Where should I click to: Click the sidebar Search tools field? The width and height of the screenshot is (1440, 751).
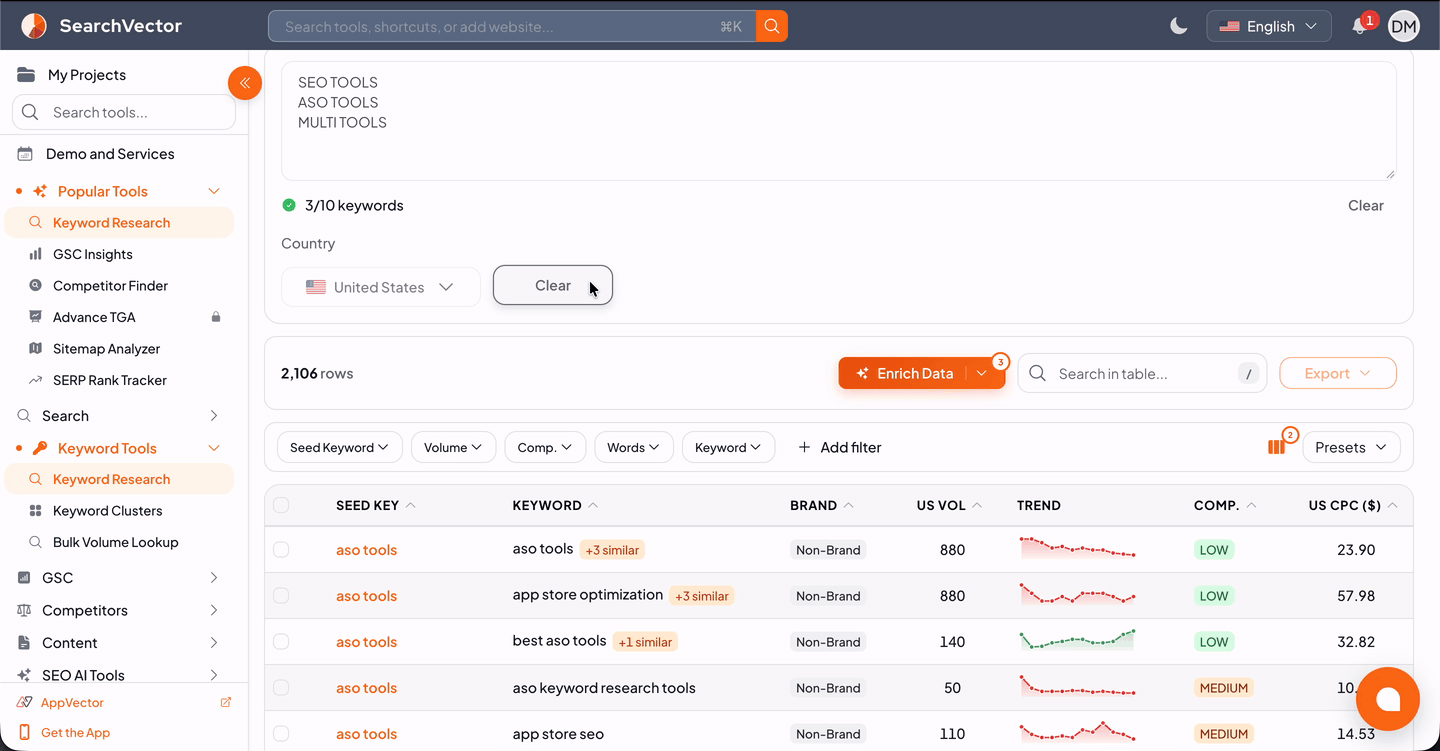(x=124, y=112)
